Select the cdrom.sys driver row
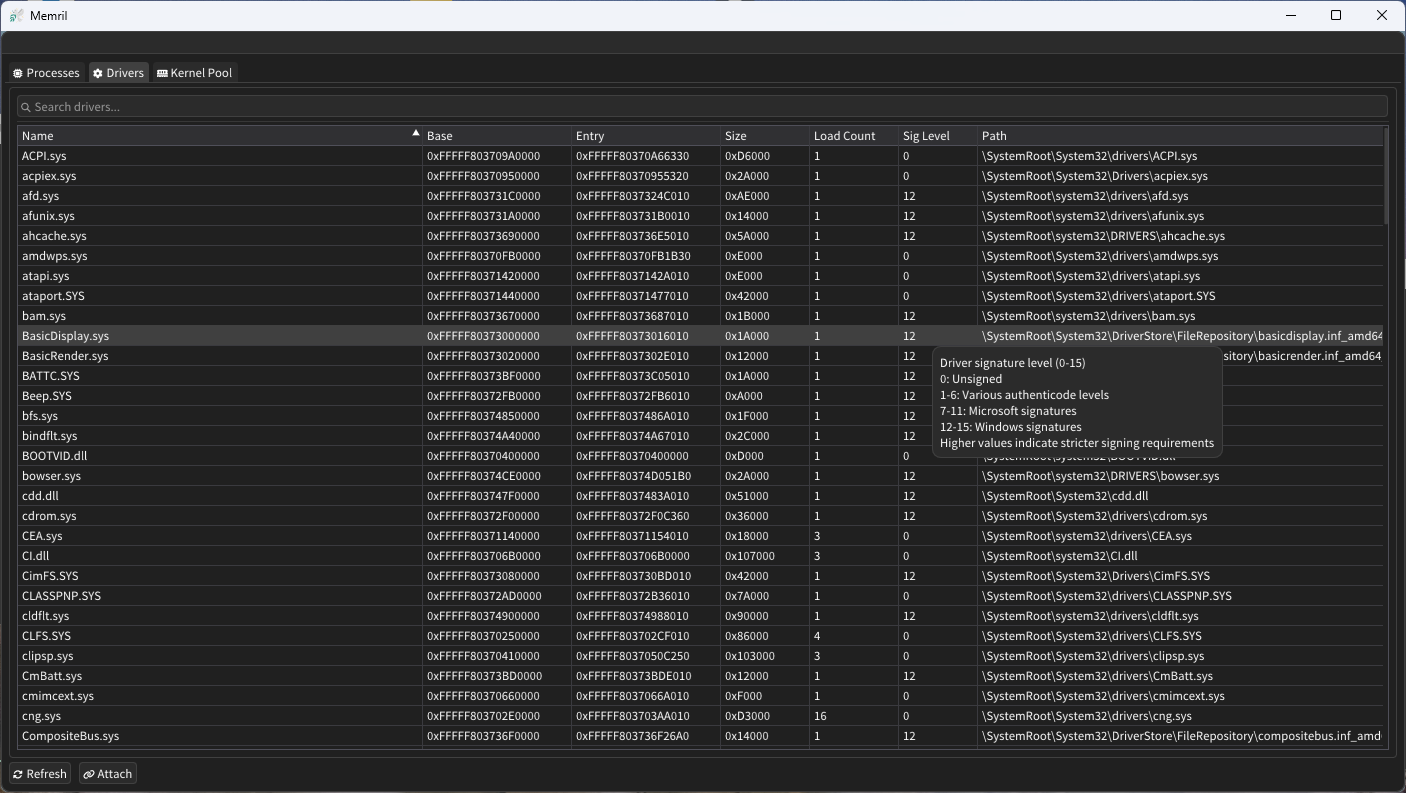Viewport: 1406px width, 793px height. (700, 516)
